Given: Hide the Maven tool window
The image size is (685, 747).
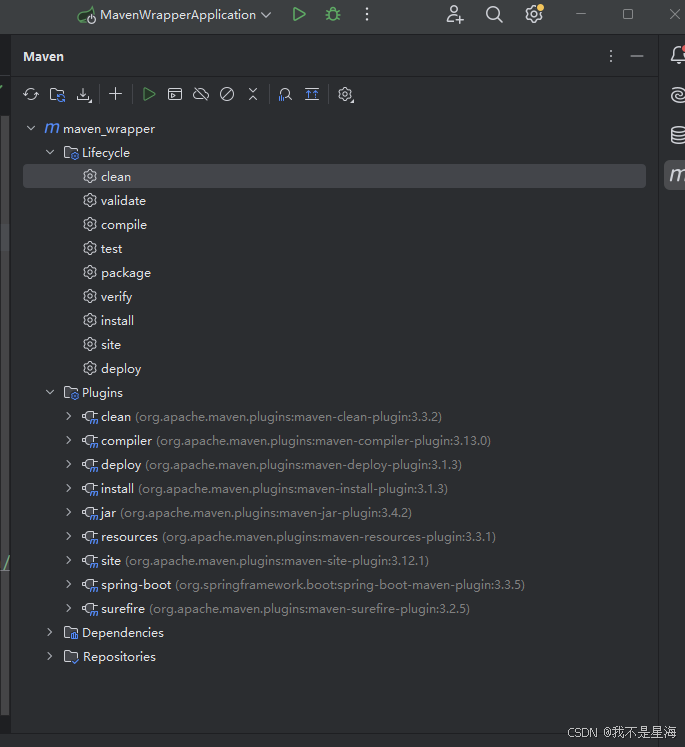Looking at the screenshot, I should tap(637, 56).
